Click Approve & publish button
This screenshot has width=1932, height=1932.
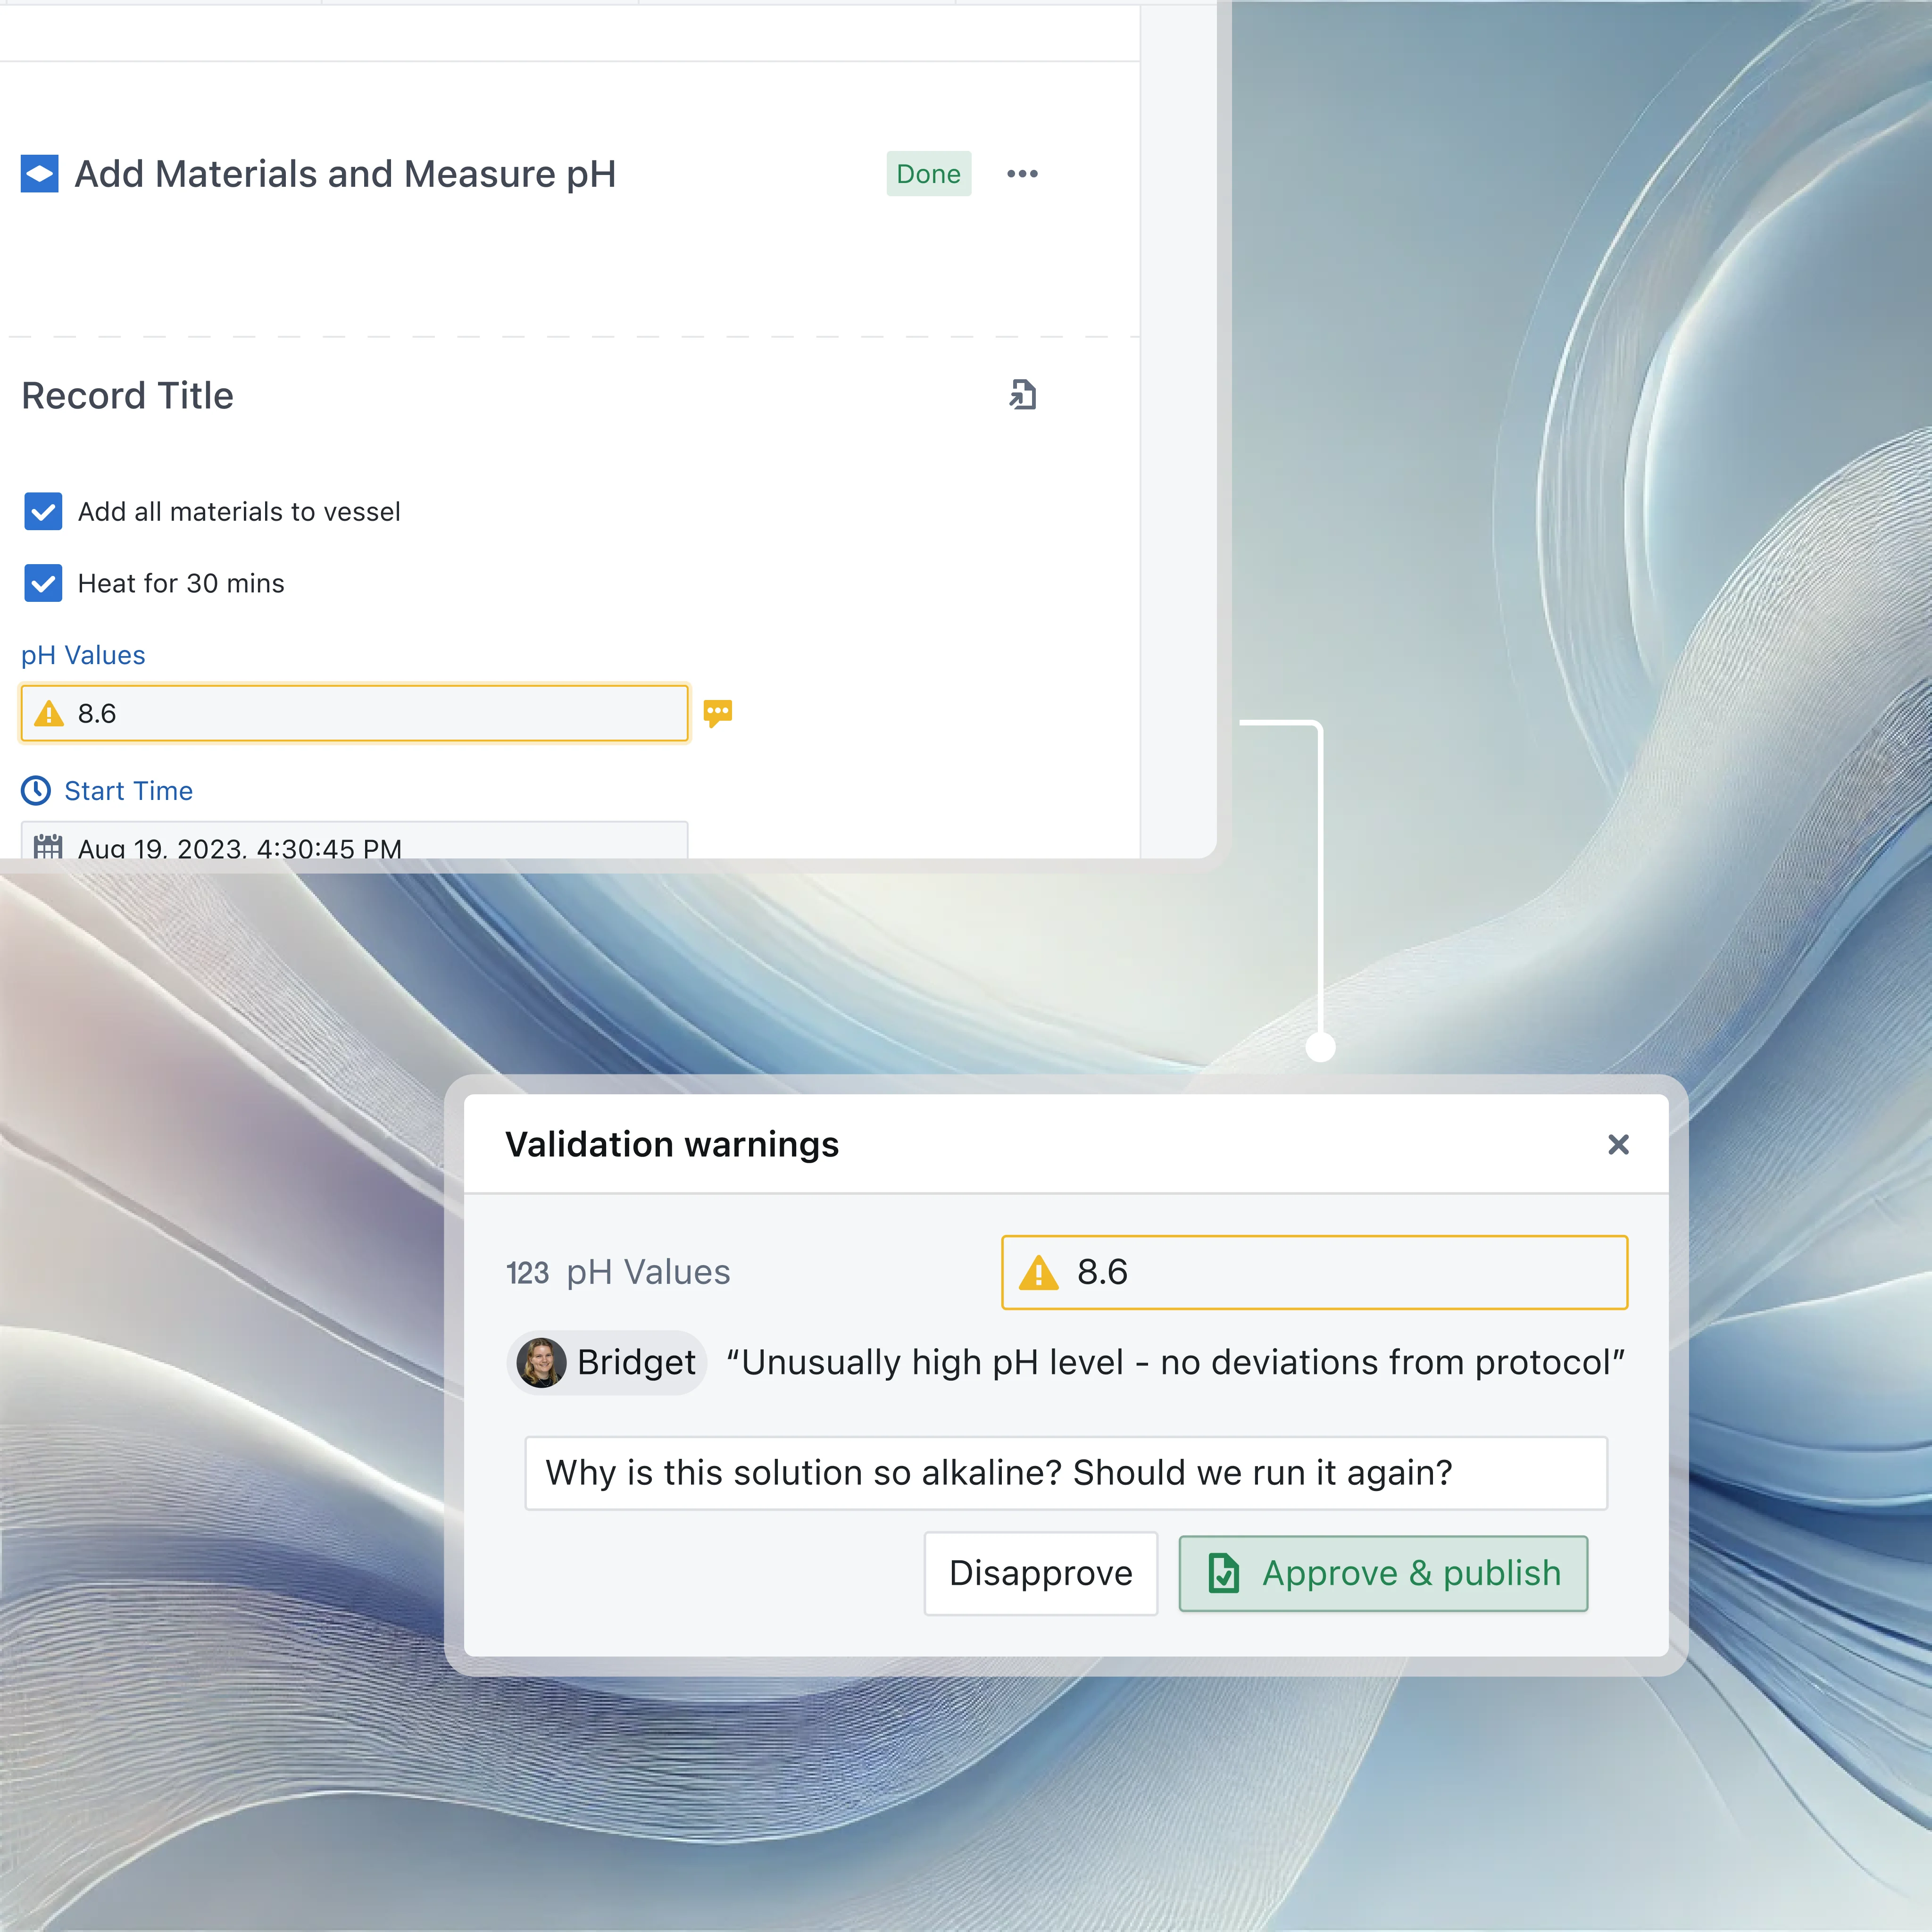pyautogui.click(x=1383, y=1573)
